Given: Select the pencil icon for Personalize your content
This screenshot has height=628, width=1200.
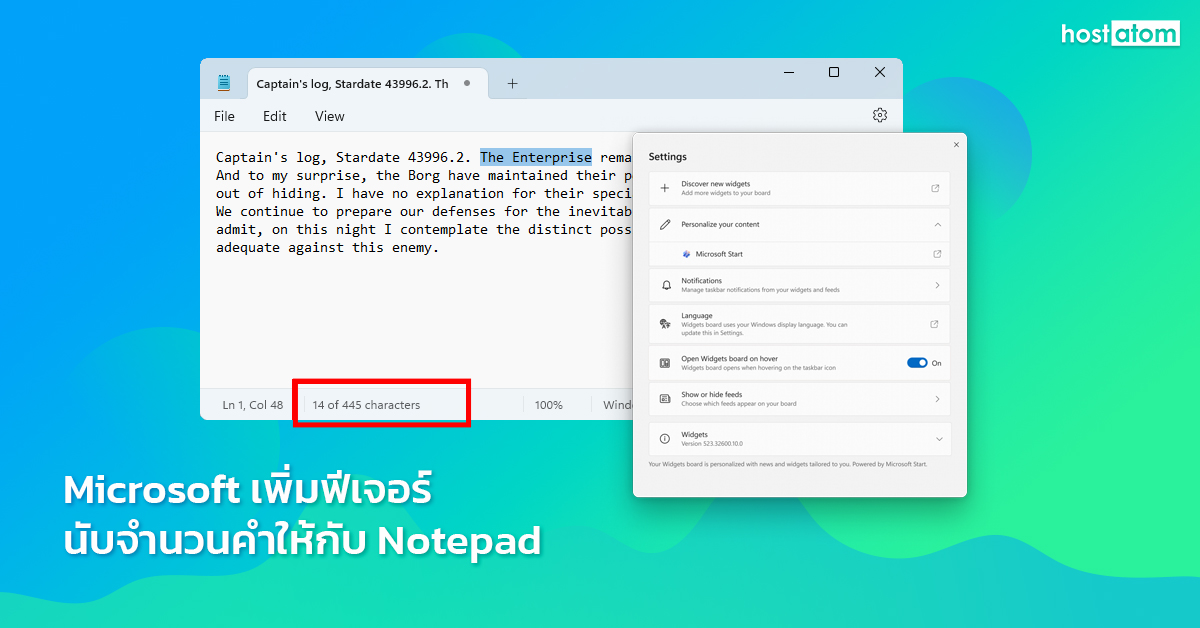Looking at the screenshot, I should 663,224.
